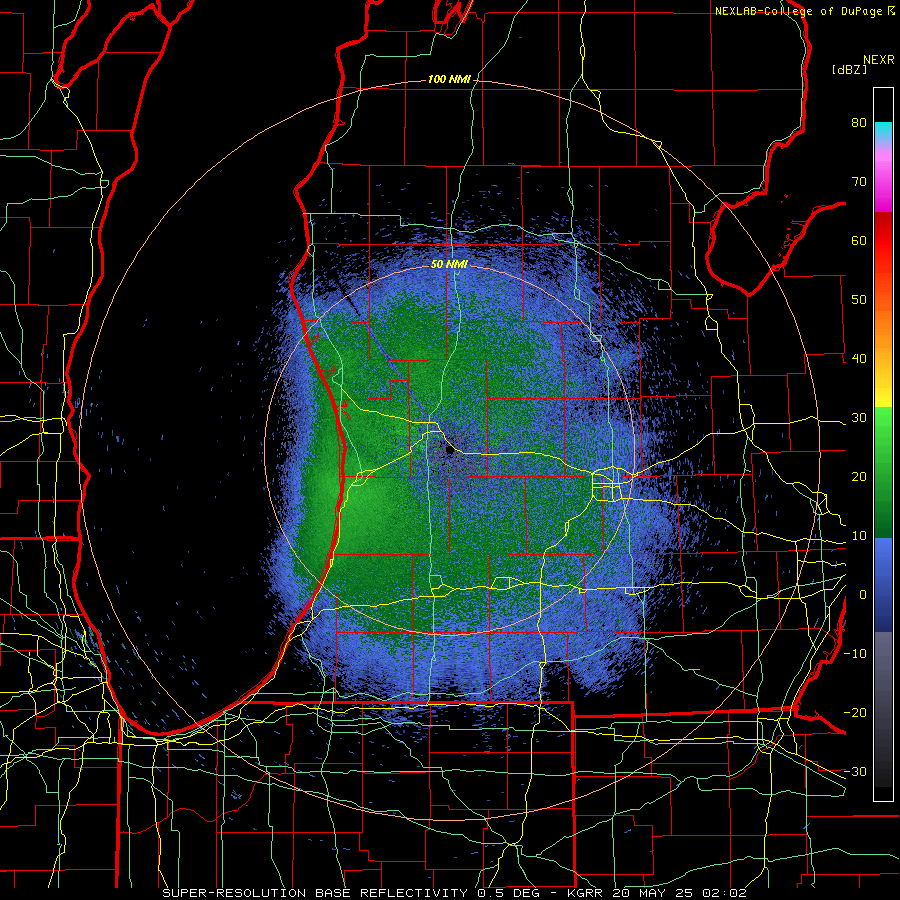
Task: Click the 40 value on dBZ scale
Action: pyautogui.click(x=859, y=359)
